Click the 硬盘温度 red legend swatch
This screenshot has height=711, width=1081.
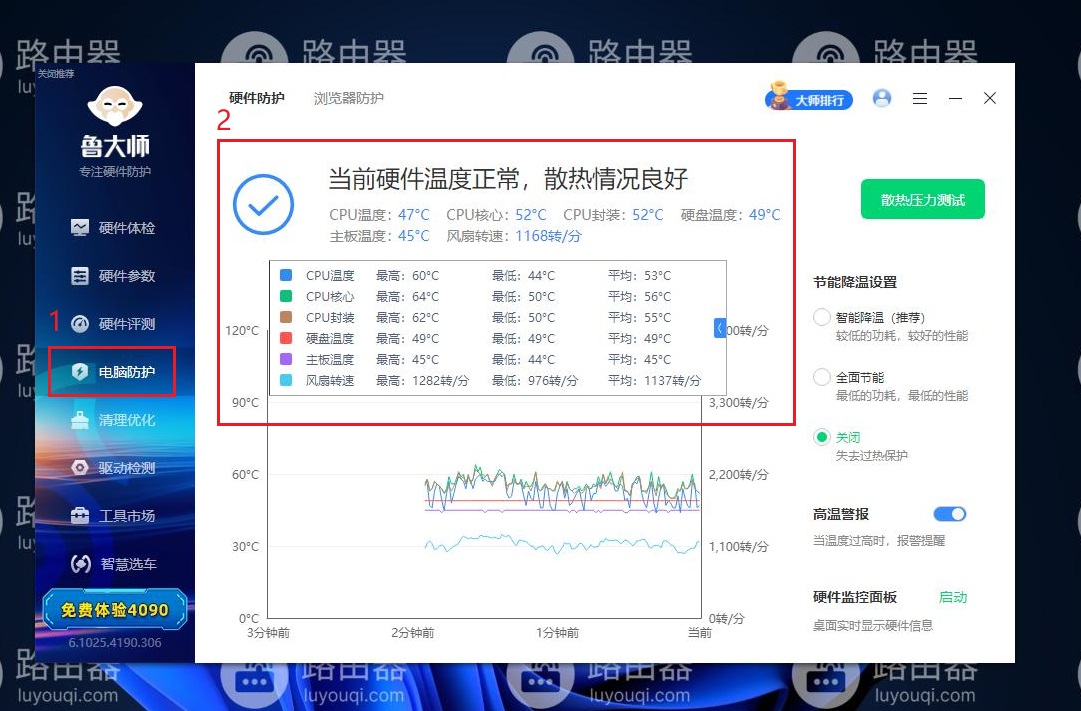point(286,338)
